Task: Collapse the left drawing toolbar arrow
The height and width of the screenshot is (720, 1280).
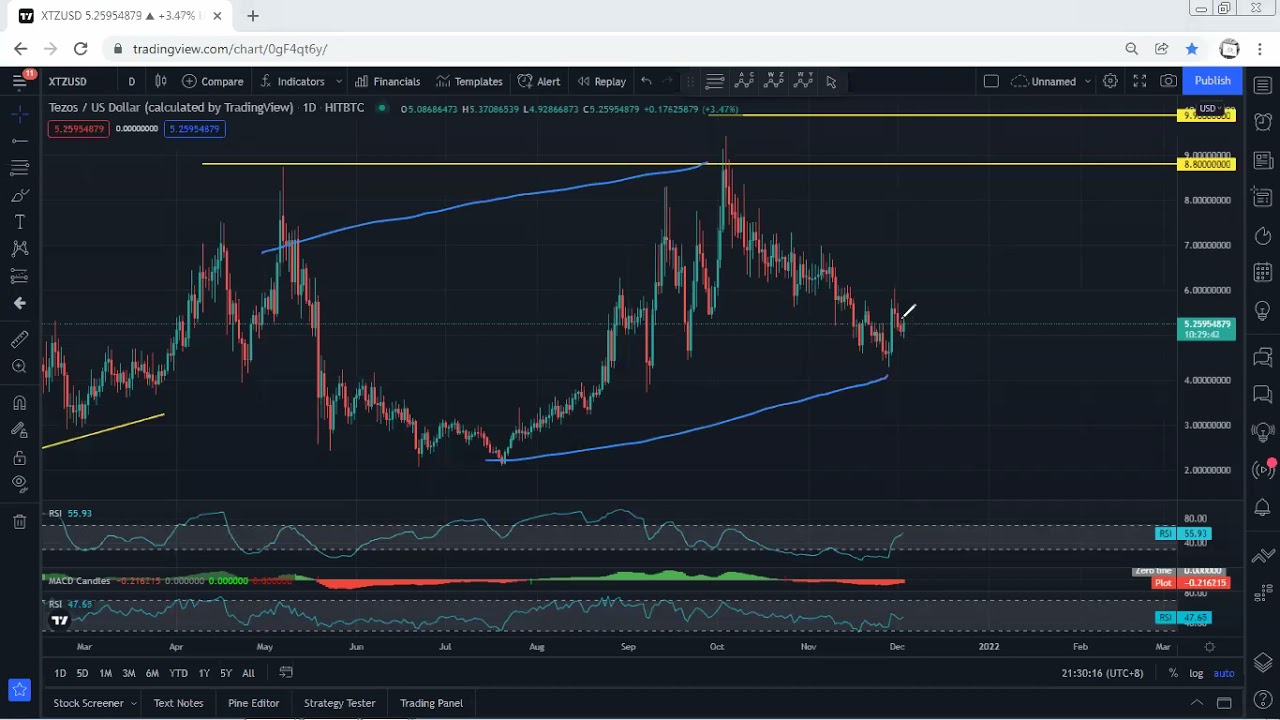Action: click(19, 303)
